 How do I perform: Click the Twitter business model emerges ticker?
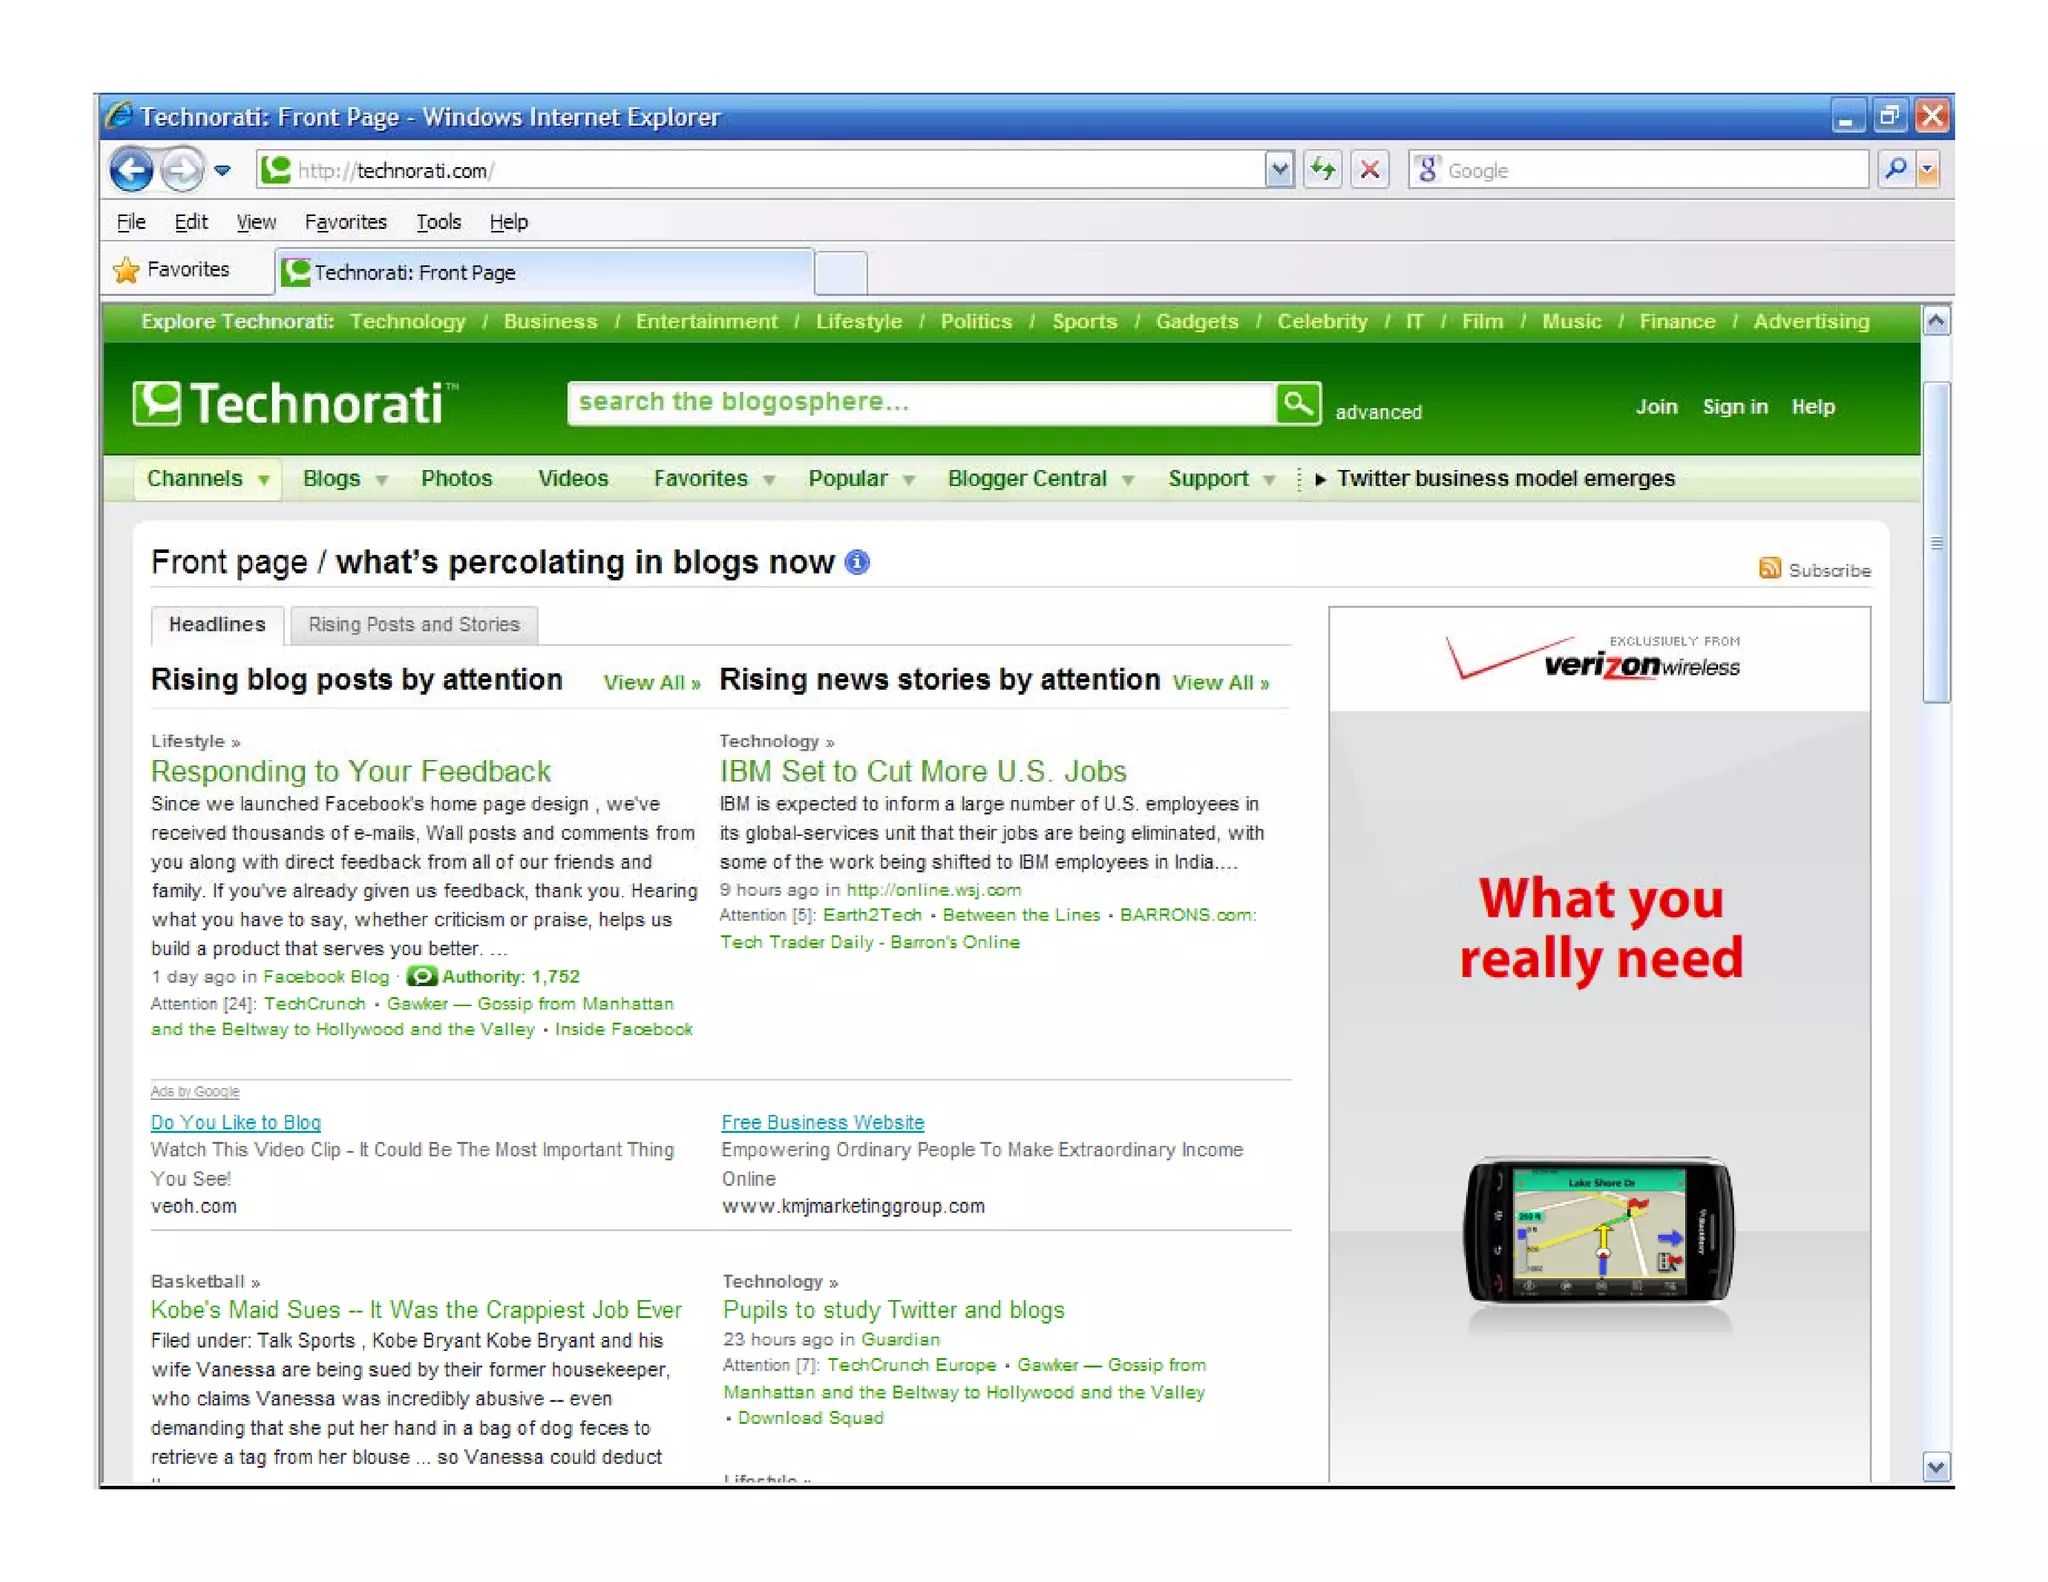[x=1505, y=479]
